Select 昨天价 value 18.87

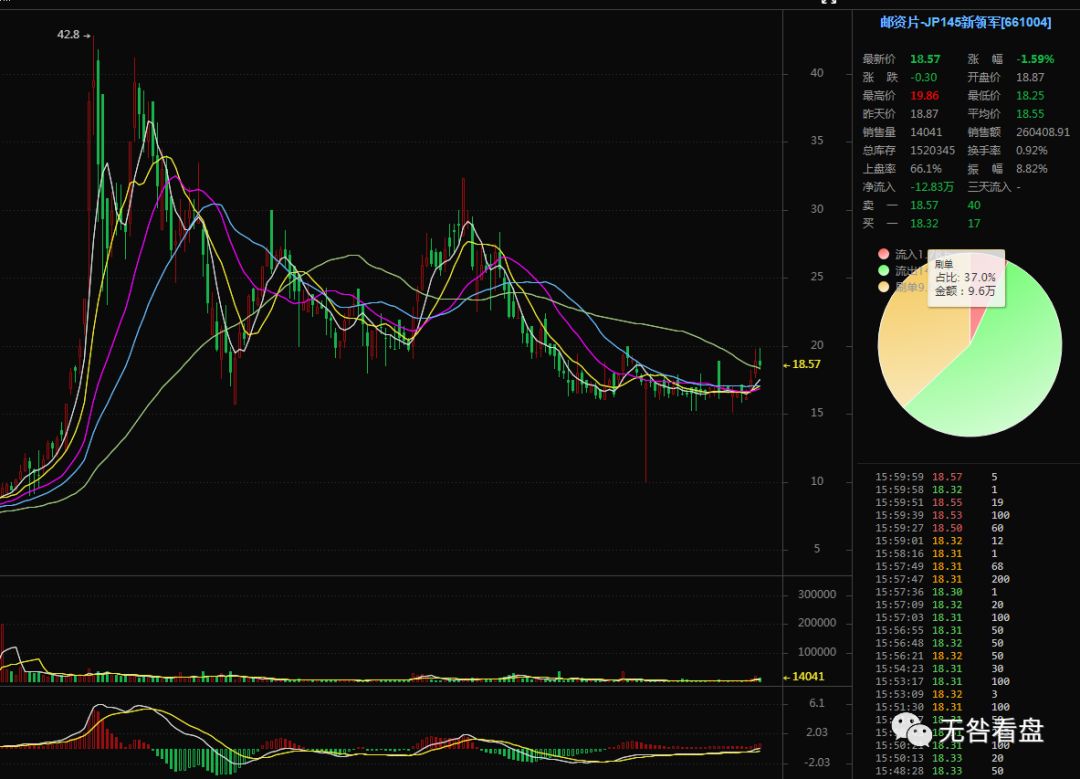(924, 114)
